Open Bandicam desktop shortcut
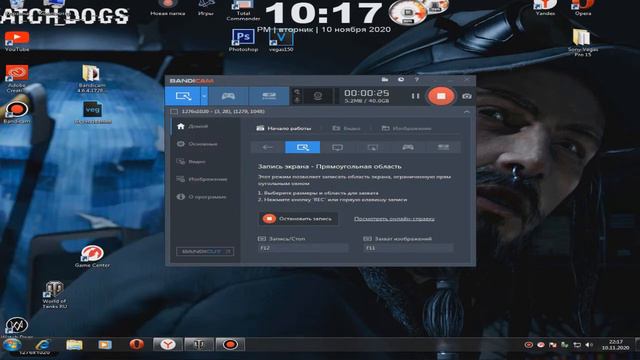 tap(17, 112)
